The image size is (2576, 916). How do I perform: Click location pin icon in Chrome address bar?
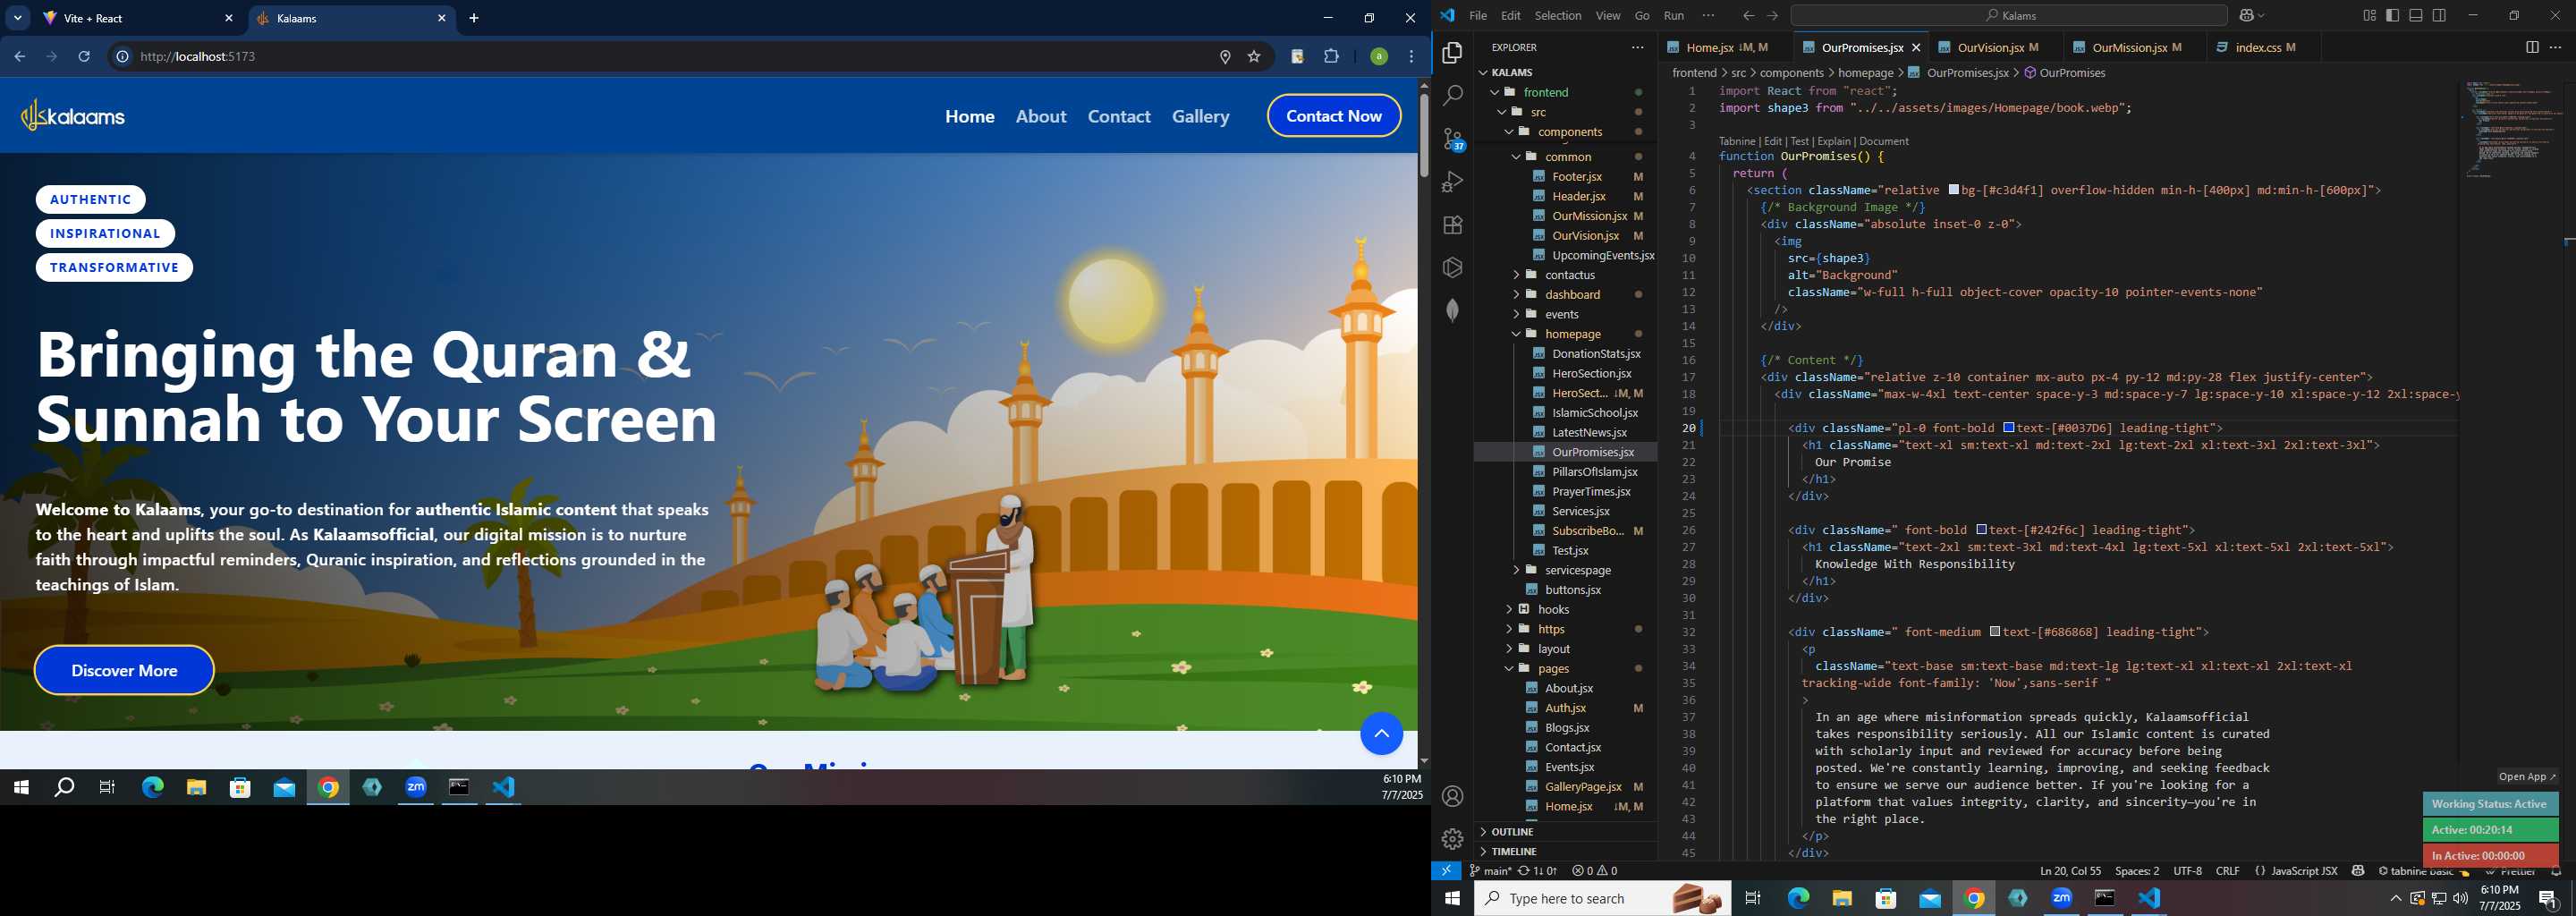pyautogui.click(x=1225, y=56)
